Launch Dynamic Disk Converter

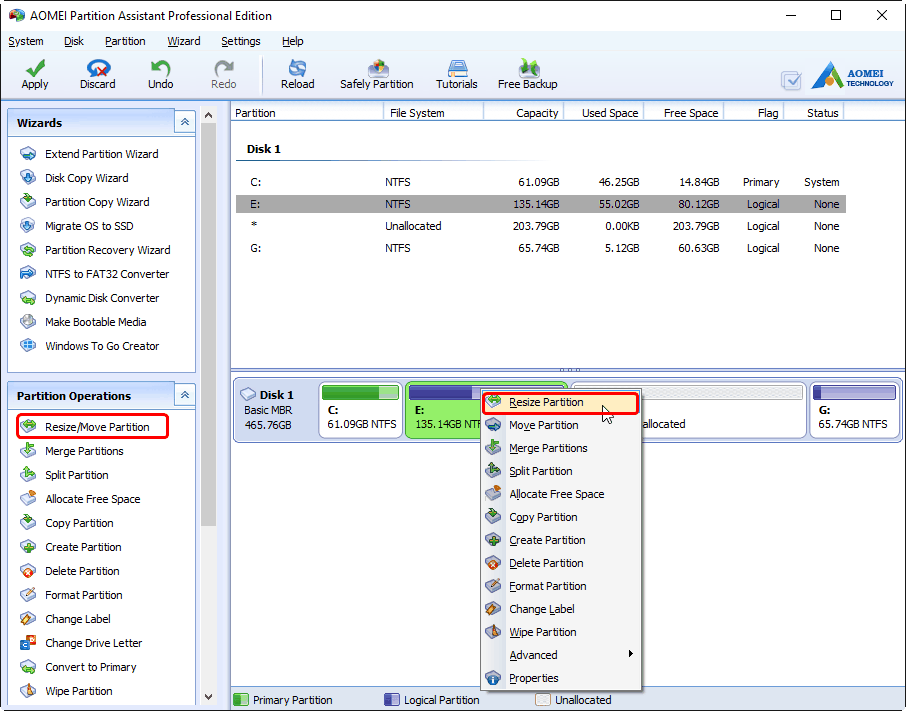[x=89, y=298]
